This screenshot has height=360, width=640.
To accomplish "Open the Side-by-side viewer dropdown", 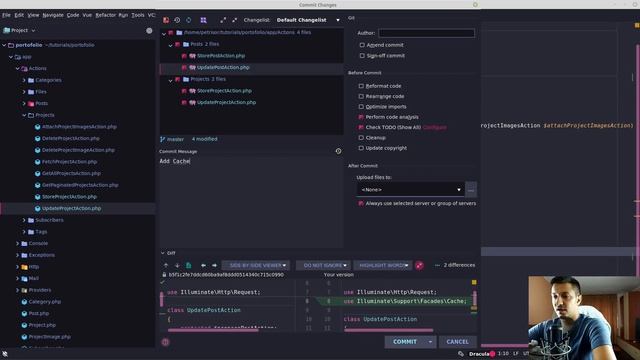I will click(x=256, y=265).
